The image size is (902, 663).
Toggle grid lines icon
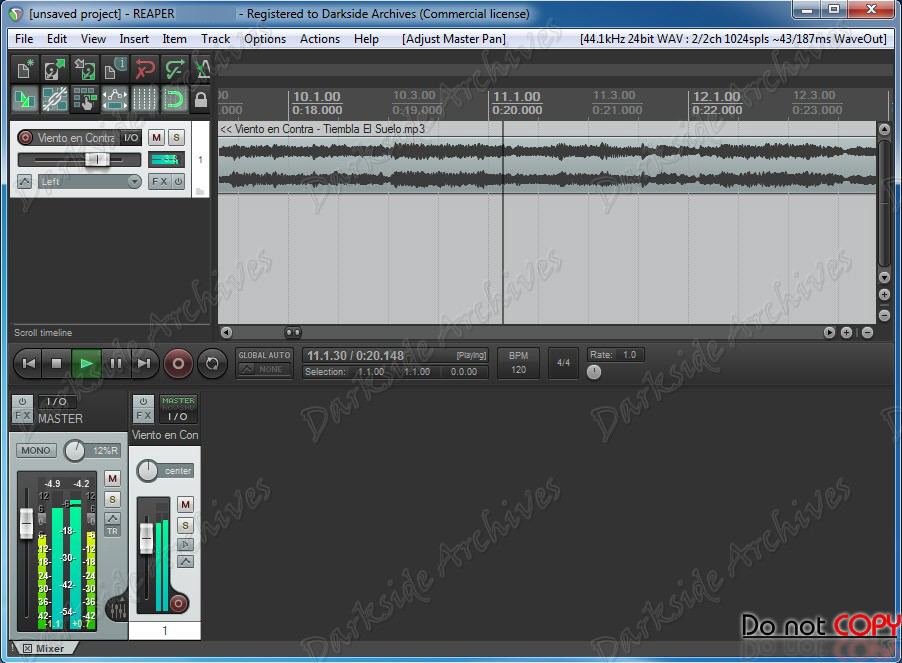[x=145, y=99]
